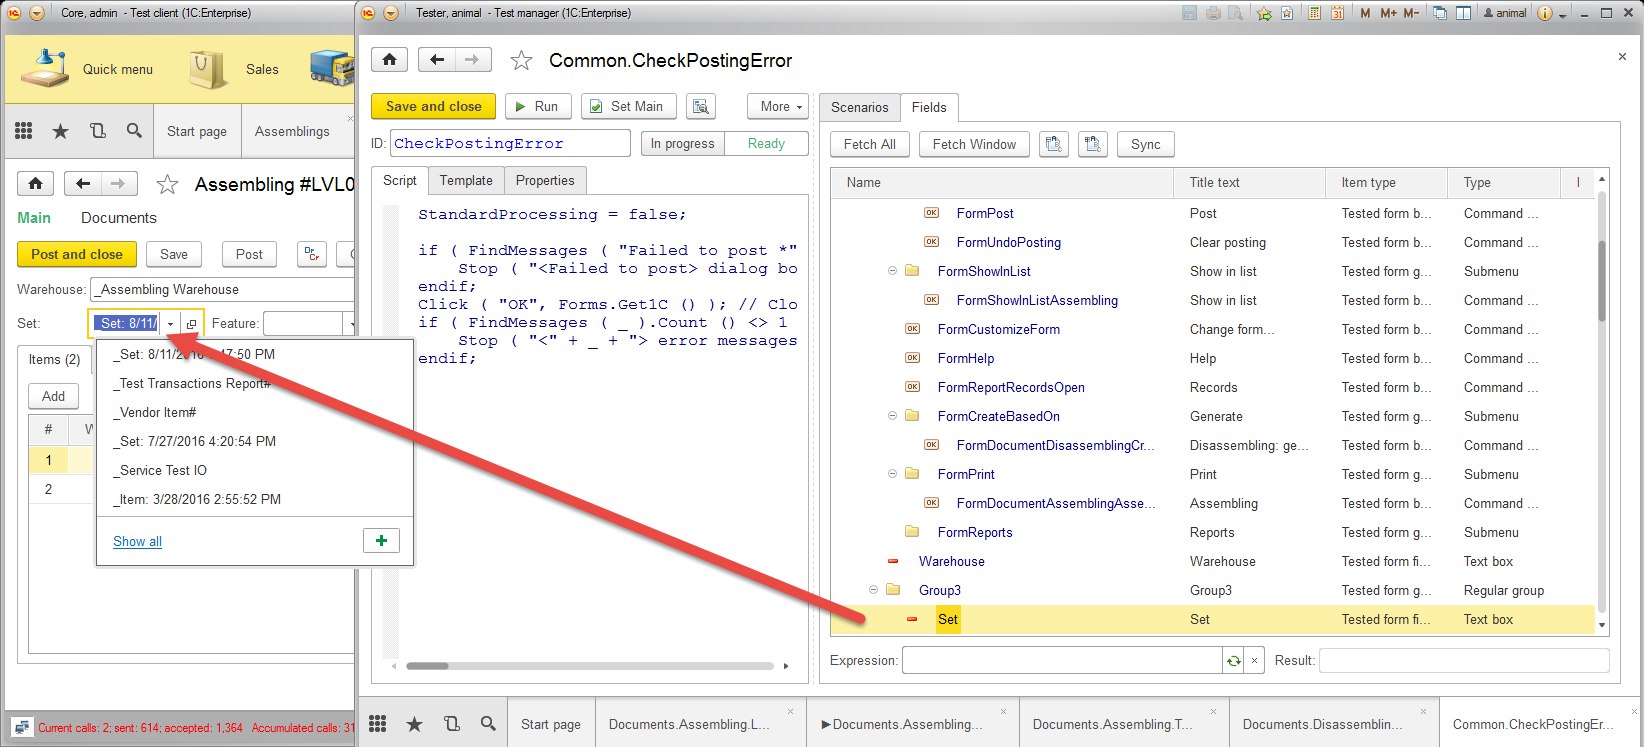Switch status to In progress
The height and width of the screenshot is (747, 1644).
[x=682, y=144]
